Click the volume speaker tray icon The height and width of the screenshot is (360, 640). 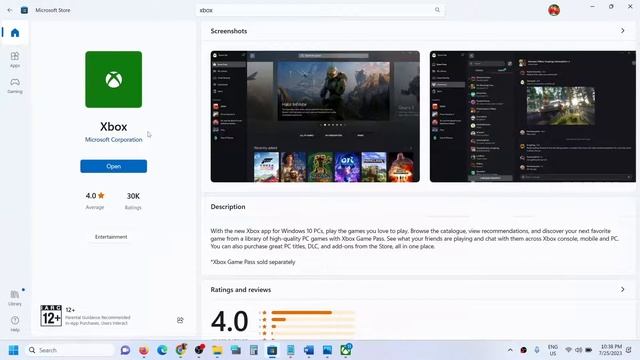point(578,350)
